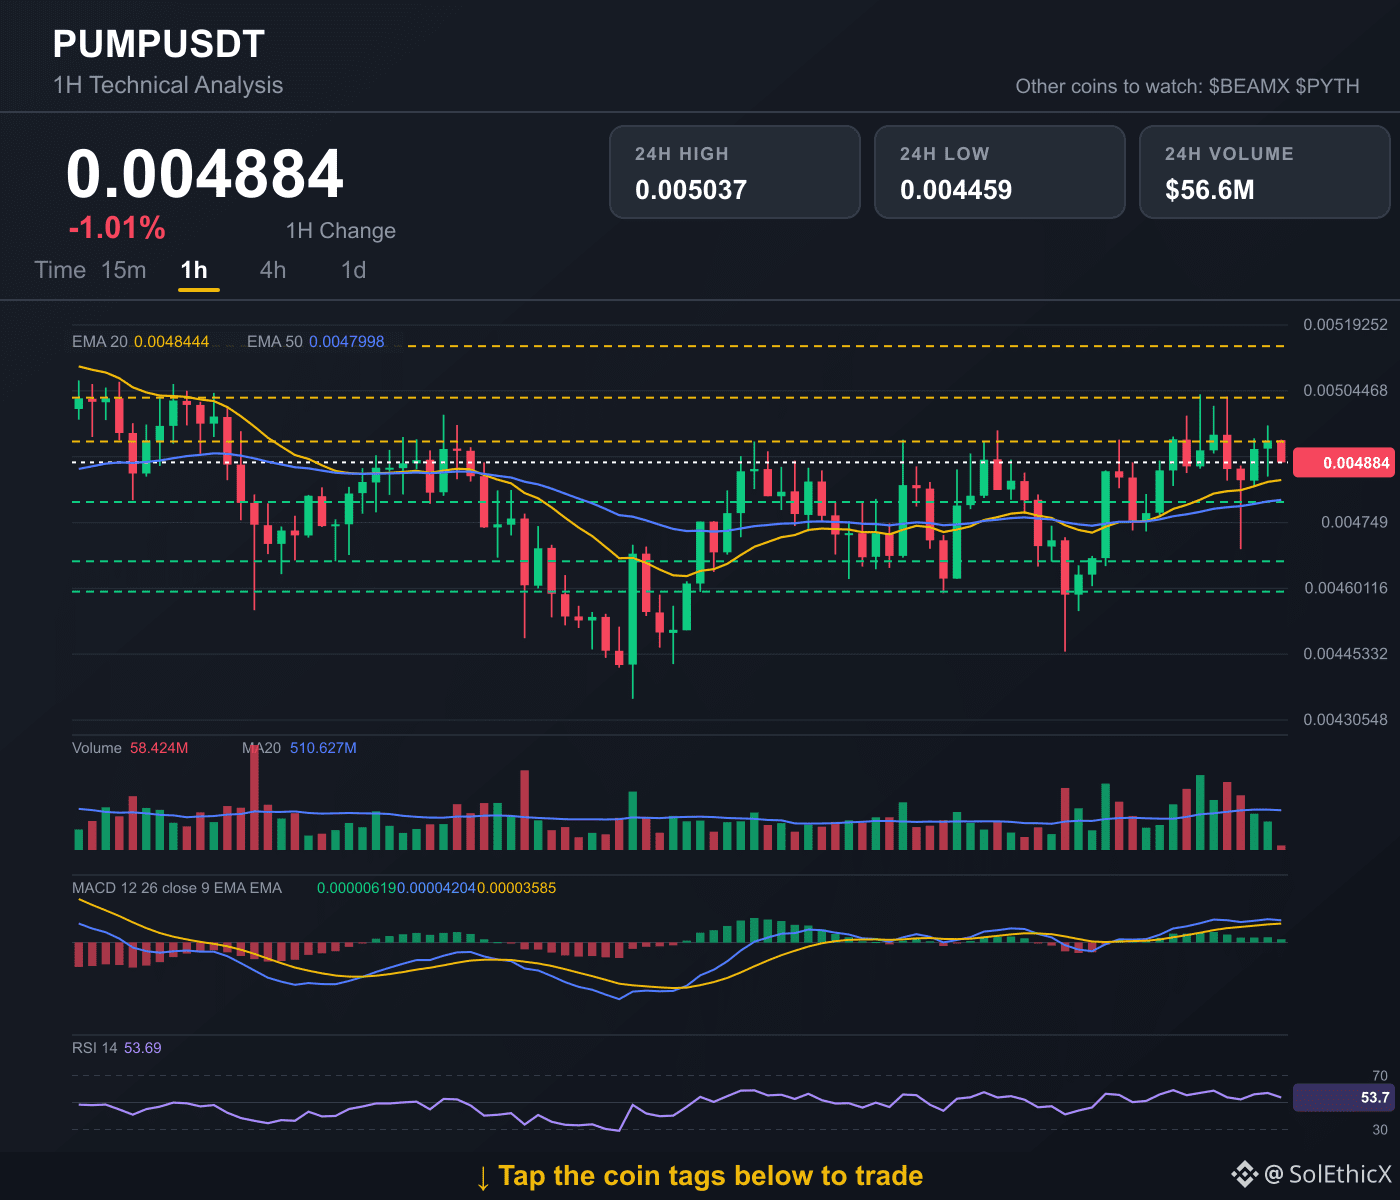
Task: Click the RSI 30 oversold level label
Action: pos(1380,1130)
